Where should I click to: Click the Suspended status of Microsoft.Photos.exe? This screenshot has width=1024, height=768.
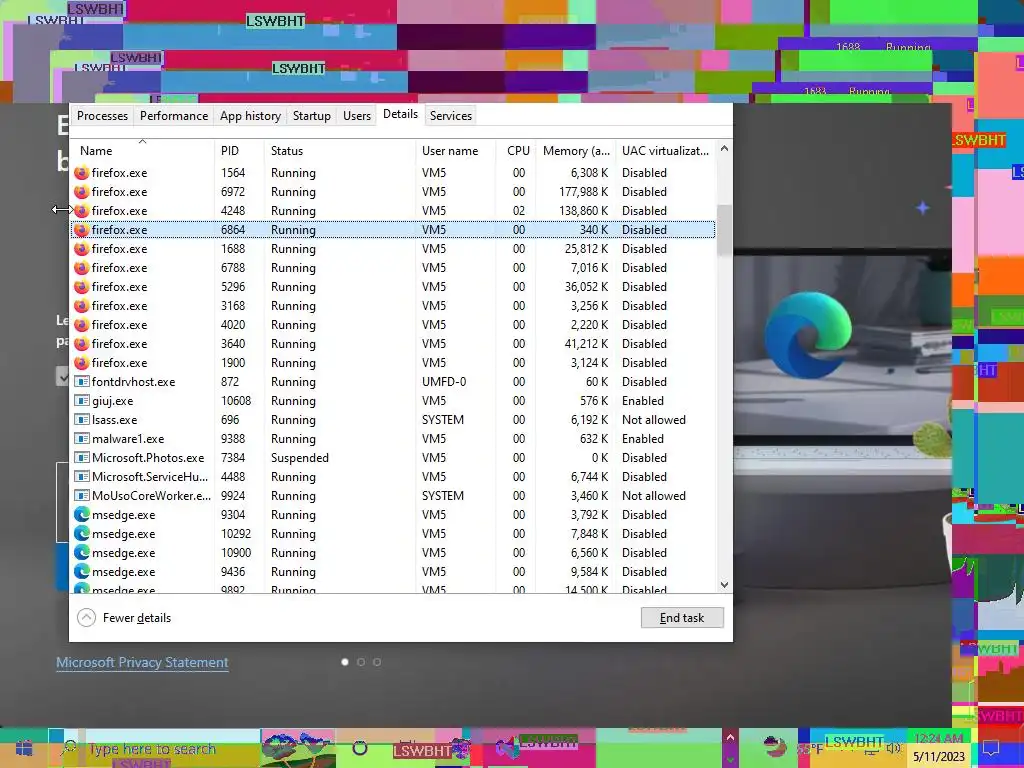click(x=300, y=458)
